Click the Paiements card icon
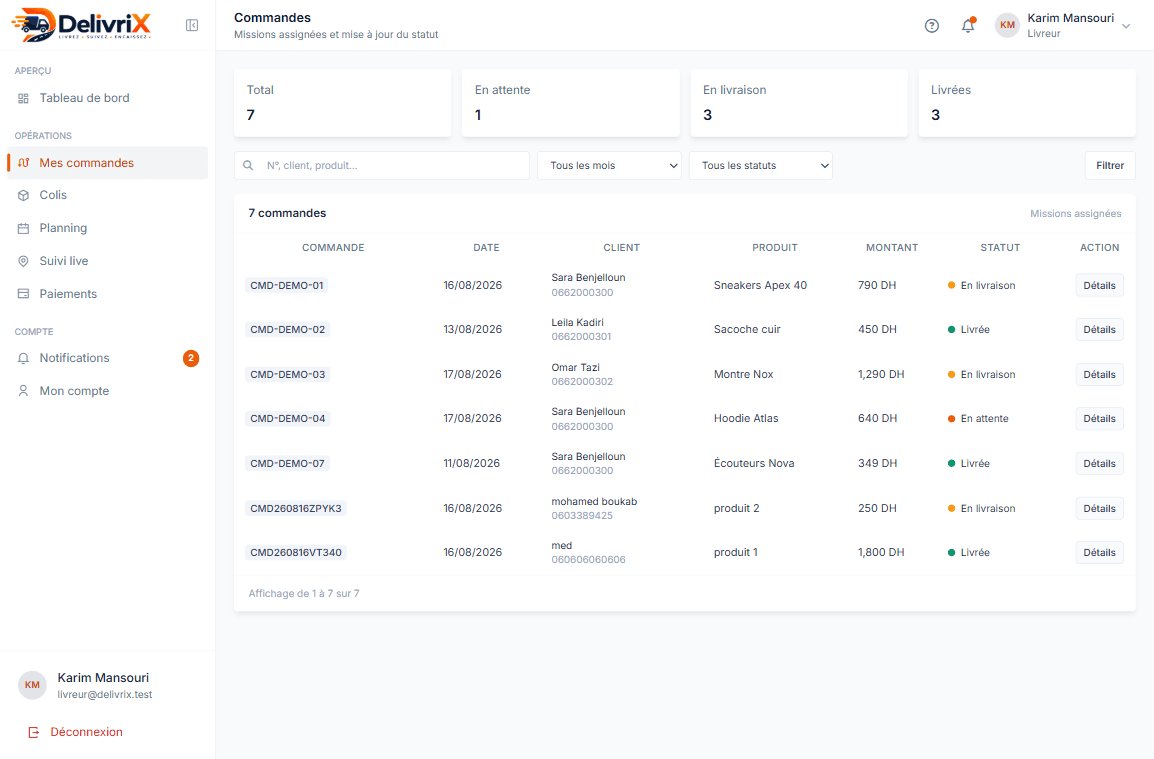 pos(24,294)
